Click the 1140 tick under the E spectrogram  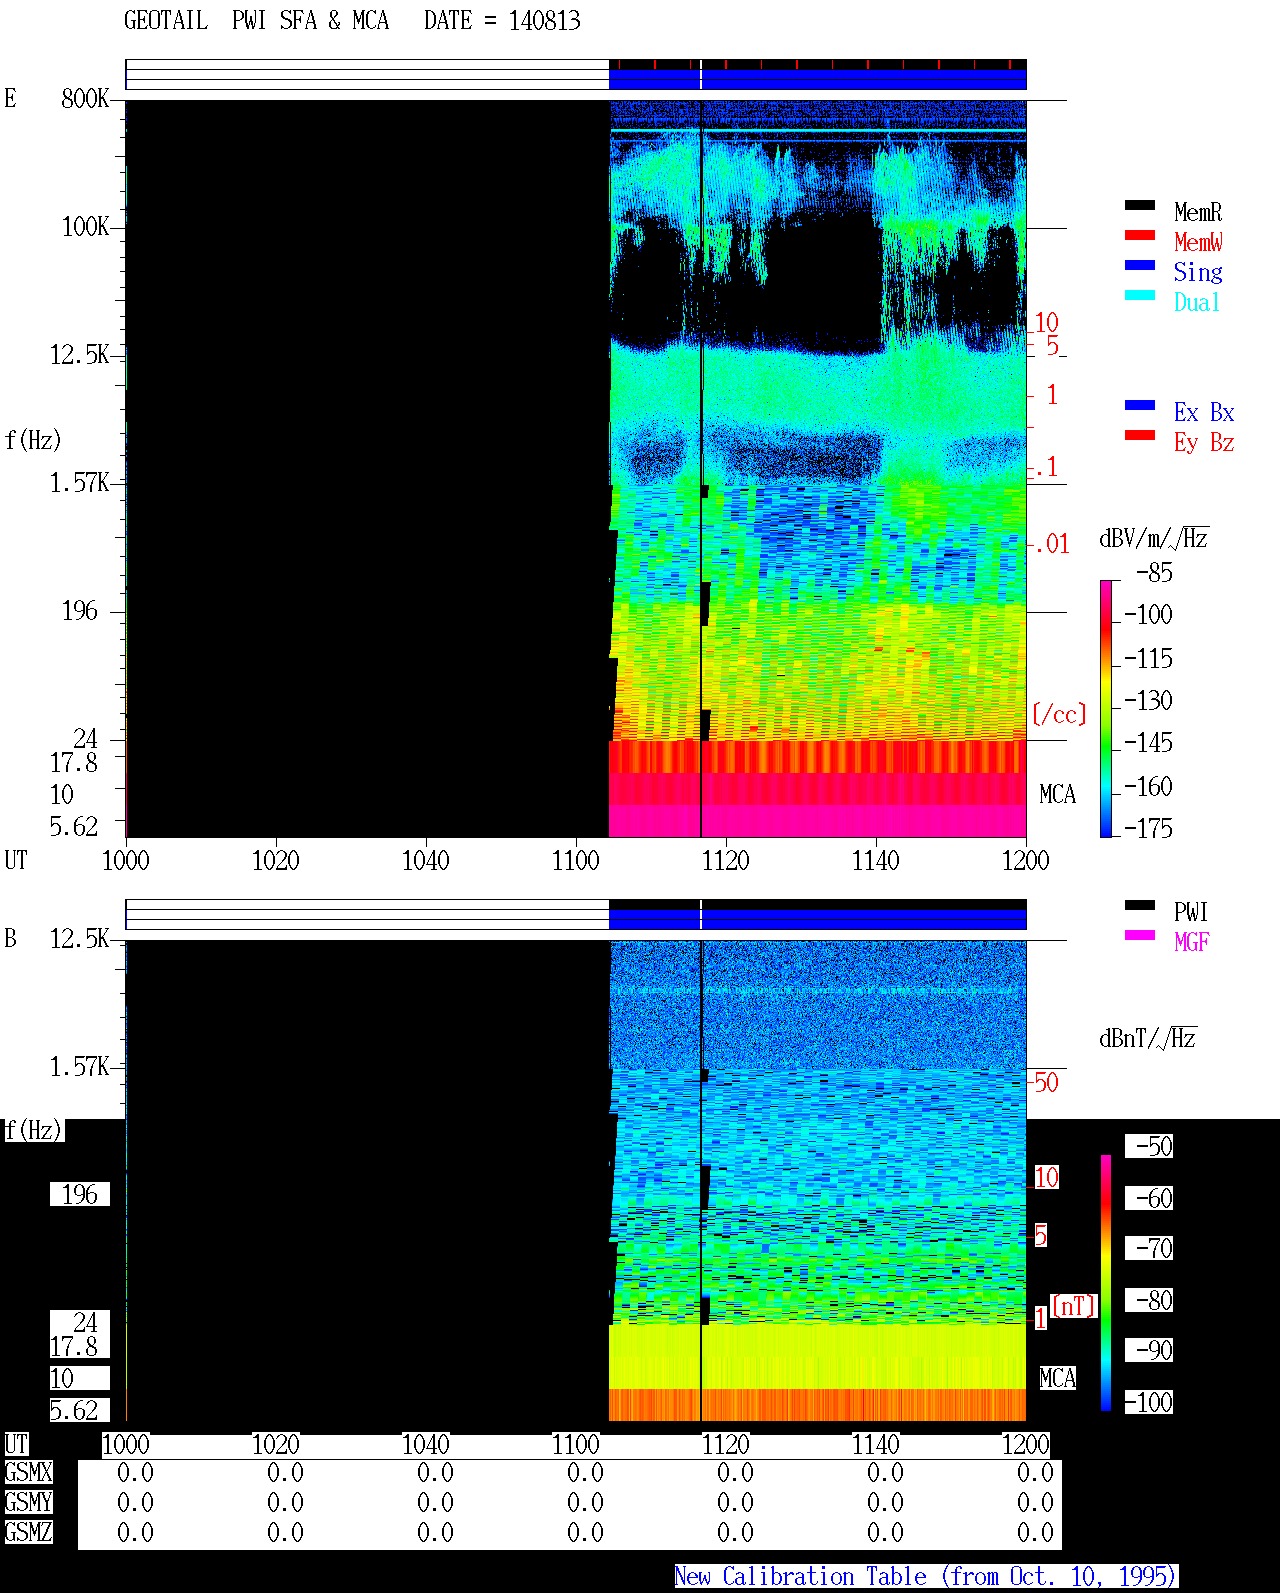[x=876, y=860]
